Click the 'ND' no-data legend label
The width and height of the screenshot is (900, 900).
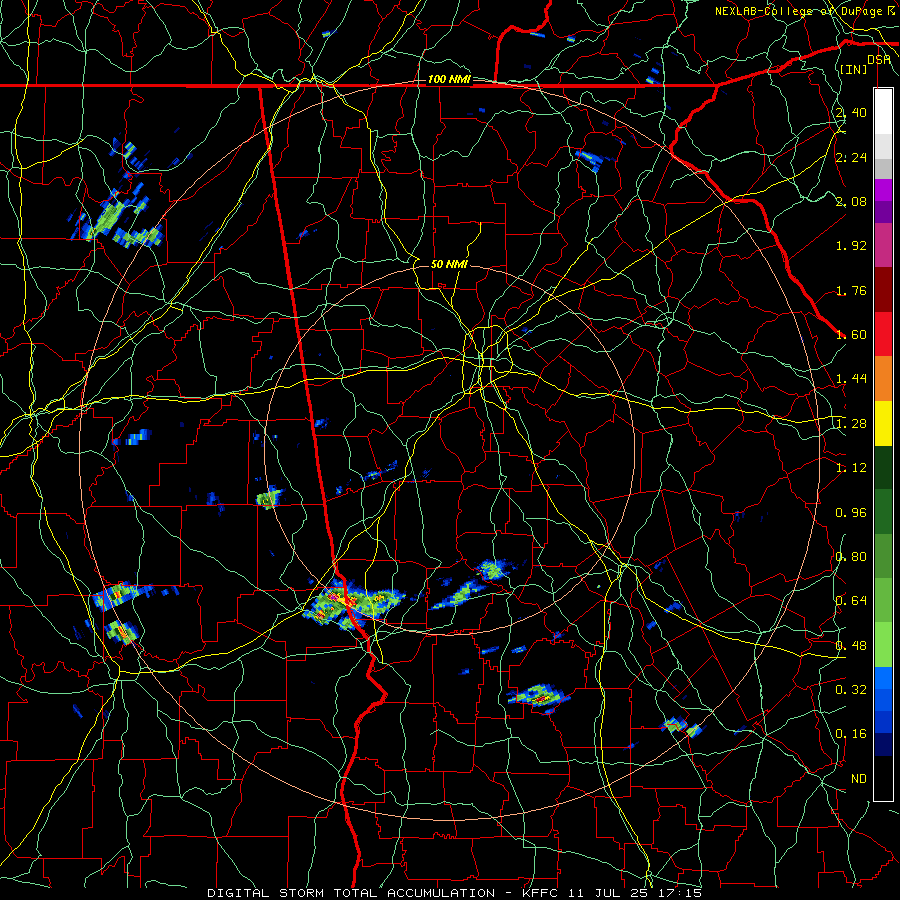coord(859,779)
